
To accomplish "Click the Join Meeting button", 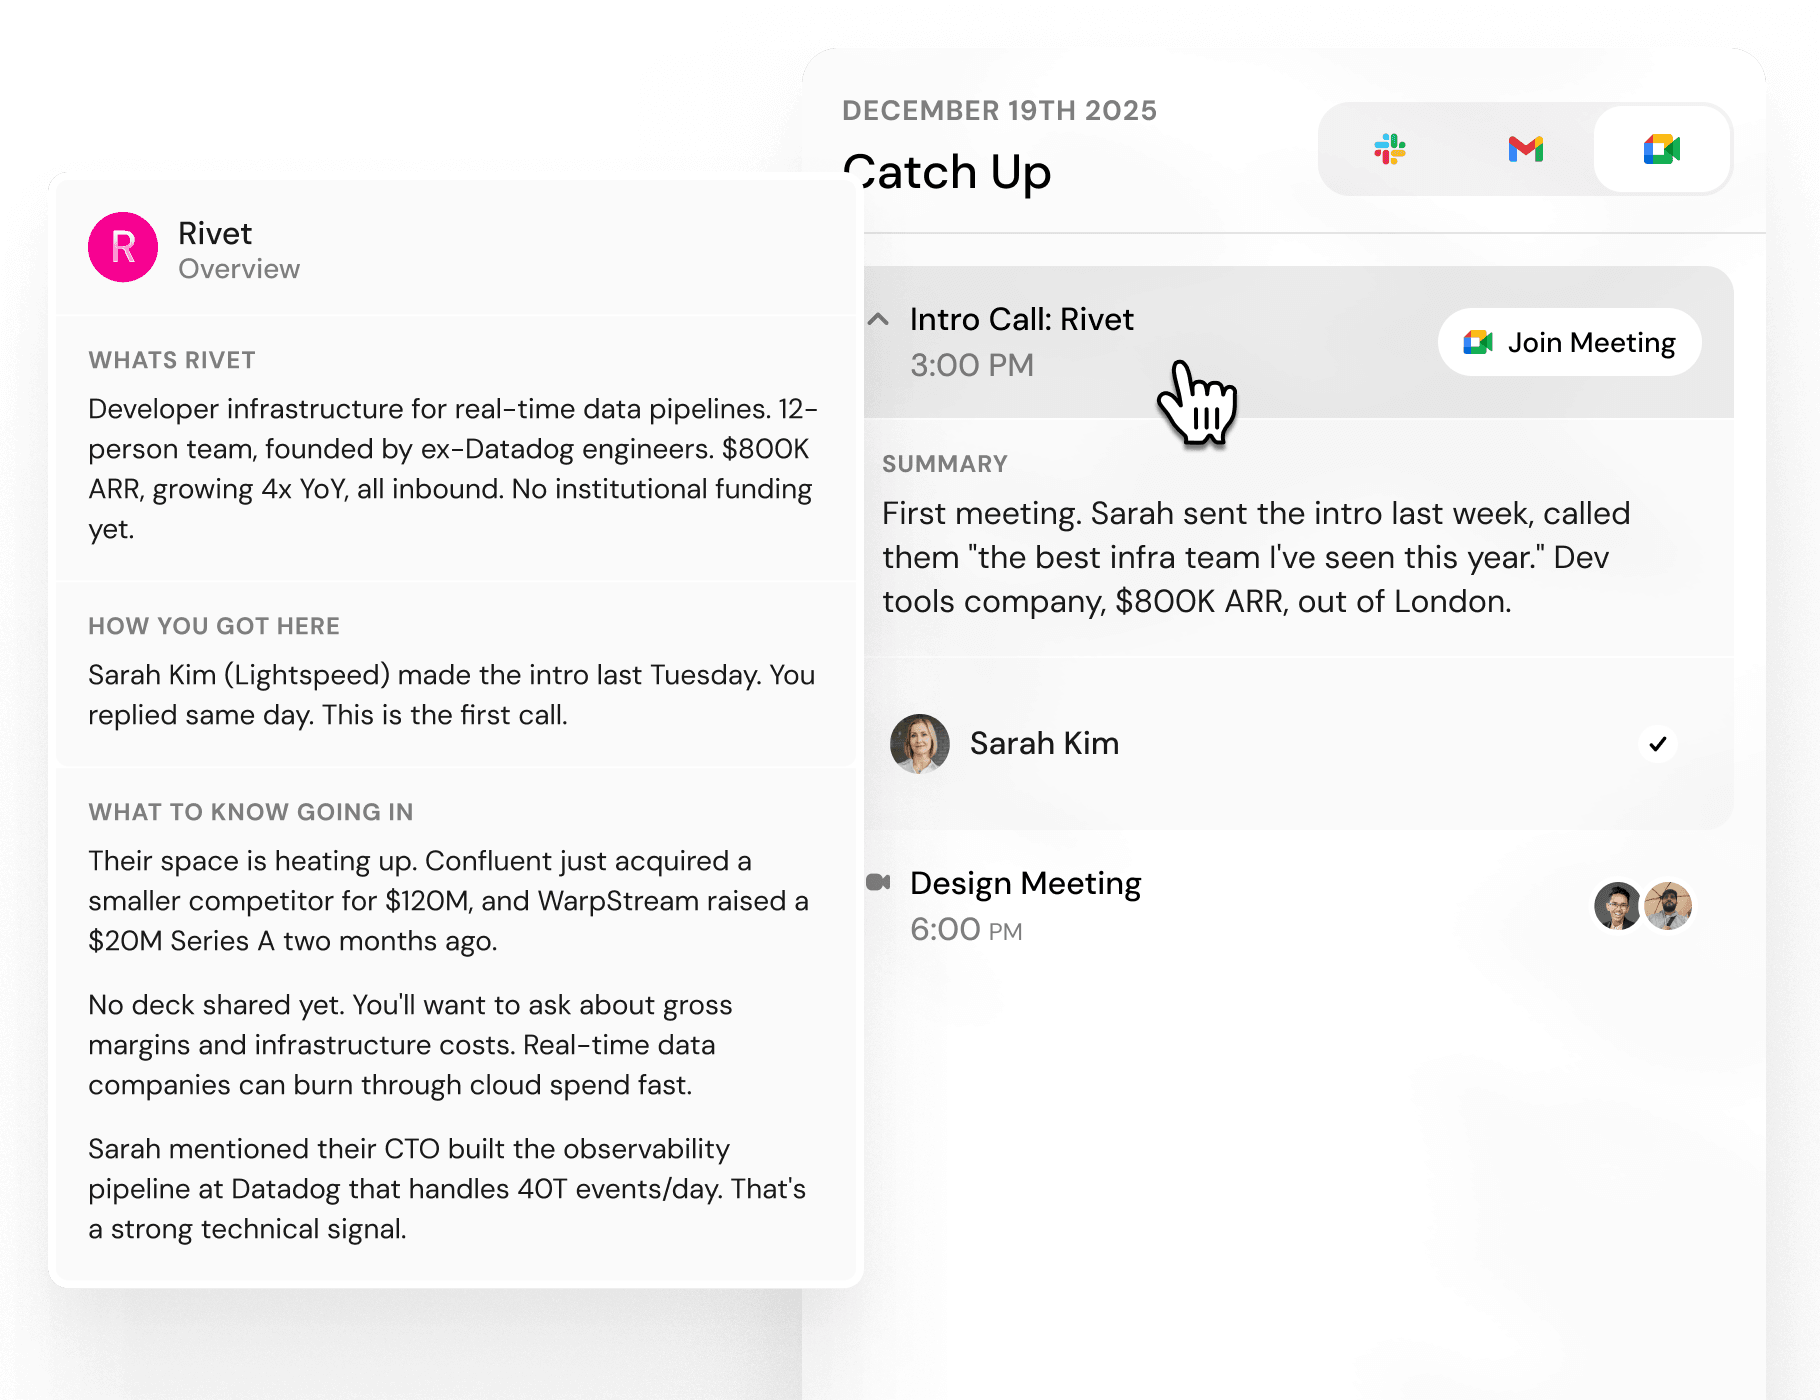I will tap(1569, 343).
